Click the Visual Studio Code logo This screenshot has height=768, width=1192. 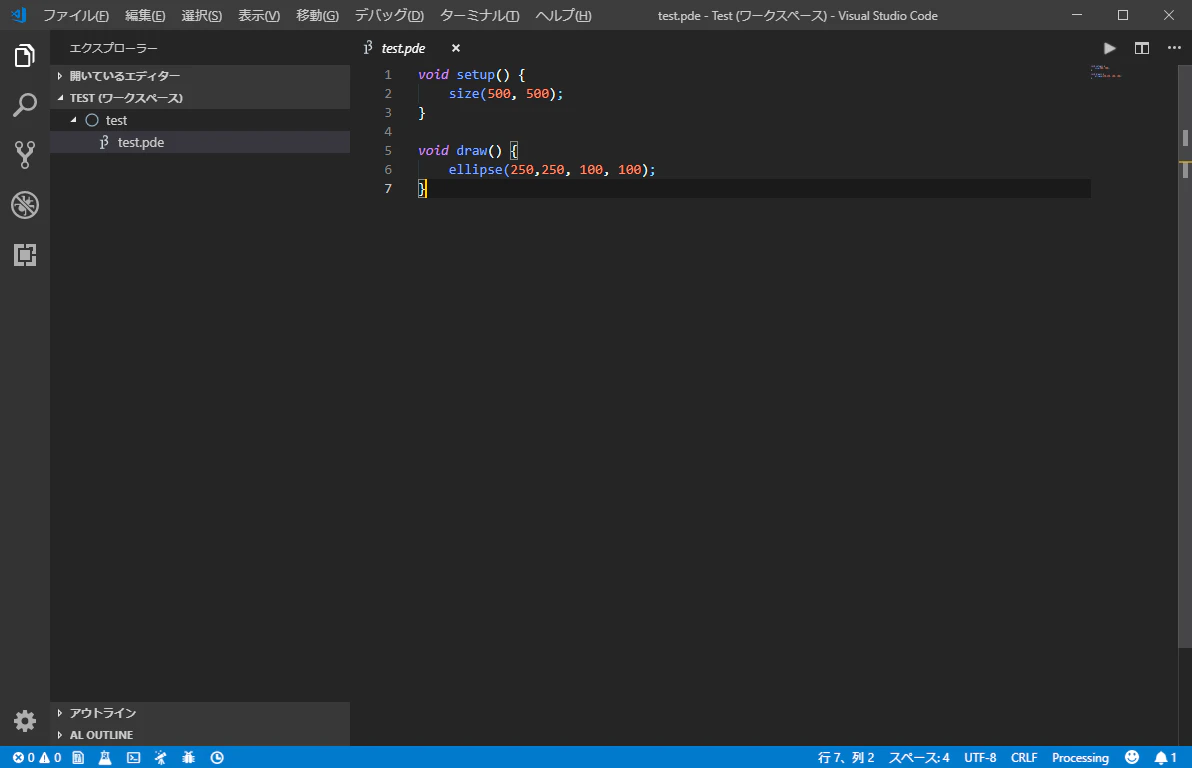[x=18, y=15]
